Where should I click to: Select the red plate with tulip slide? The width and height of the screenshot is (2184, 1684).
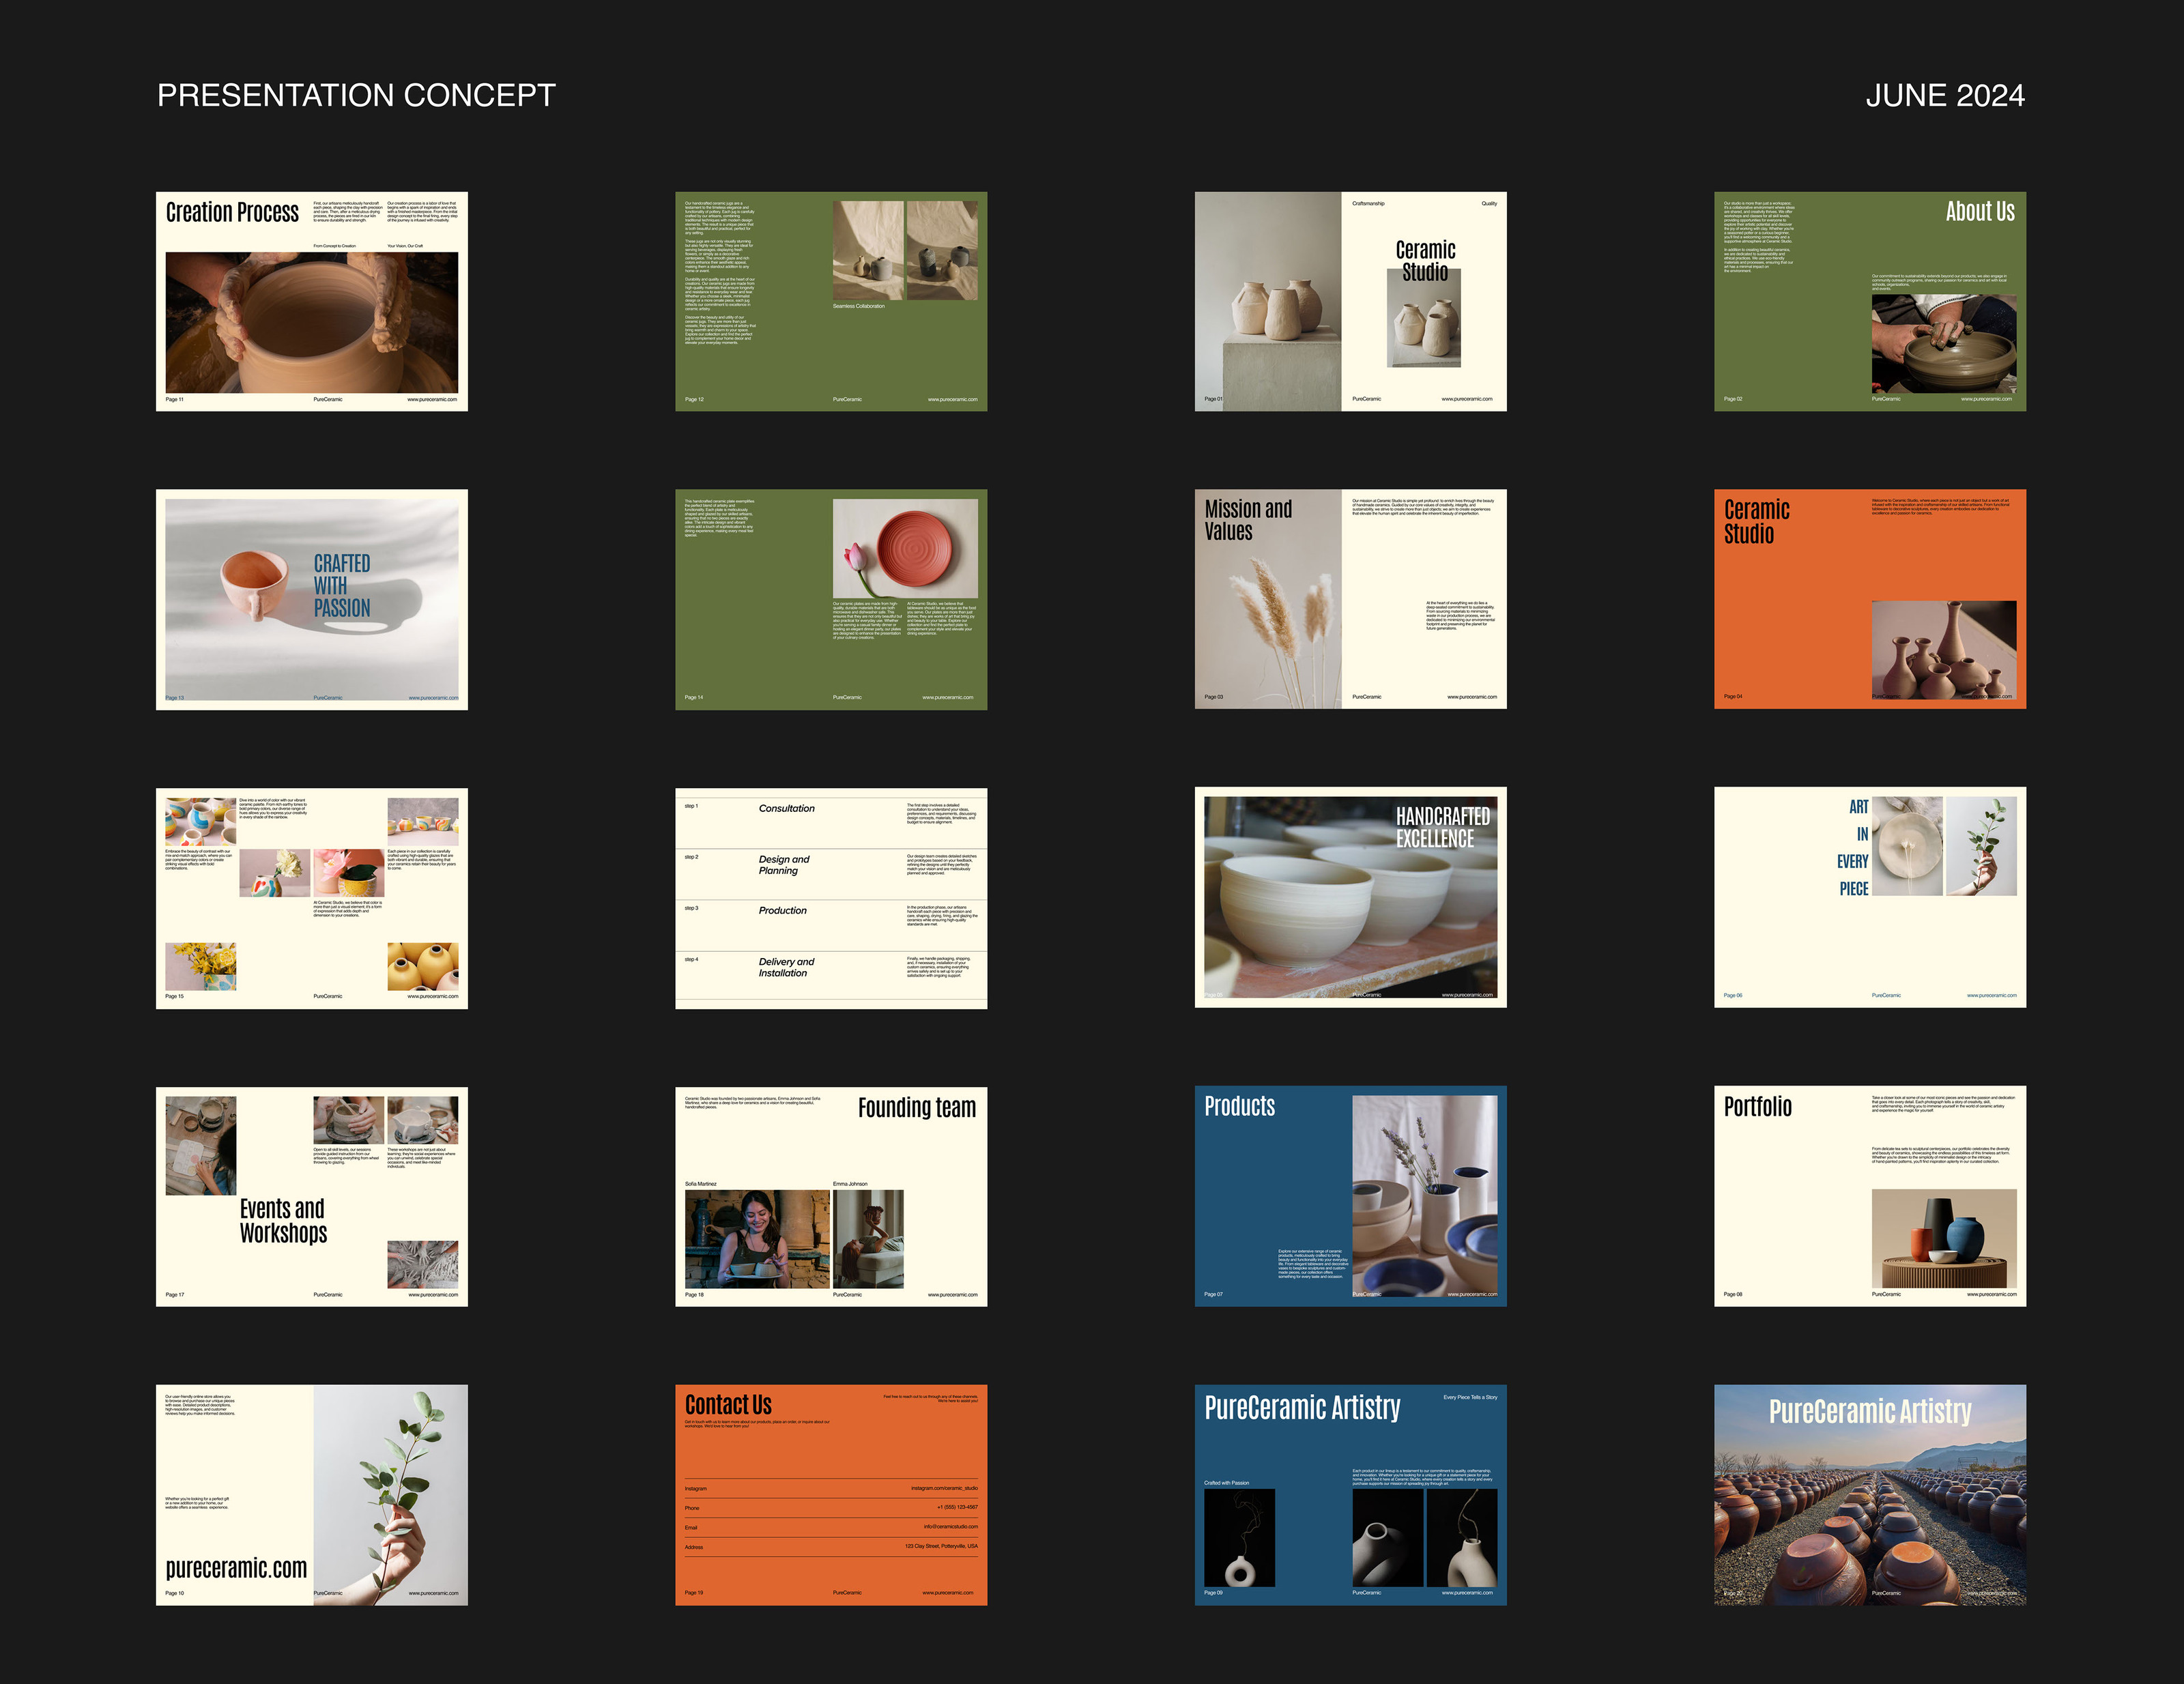(830, 599)
